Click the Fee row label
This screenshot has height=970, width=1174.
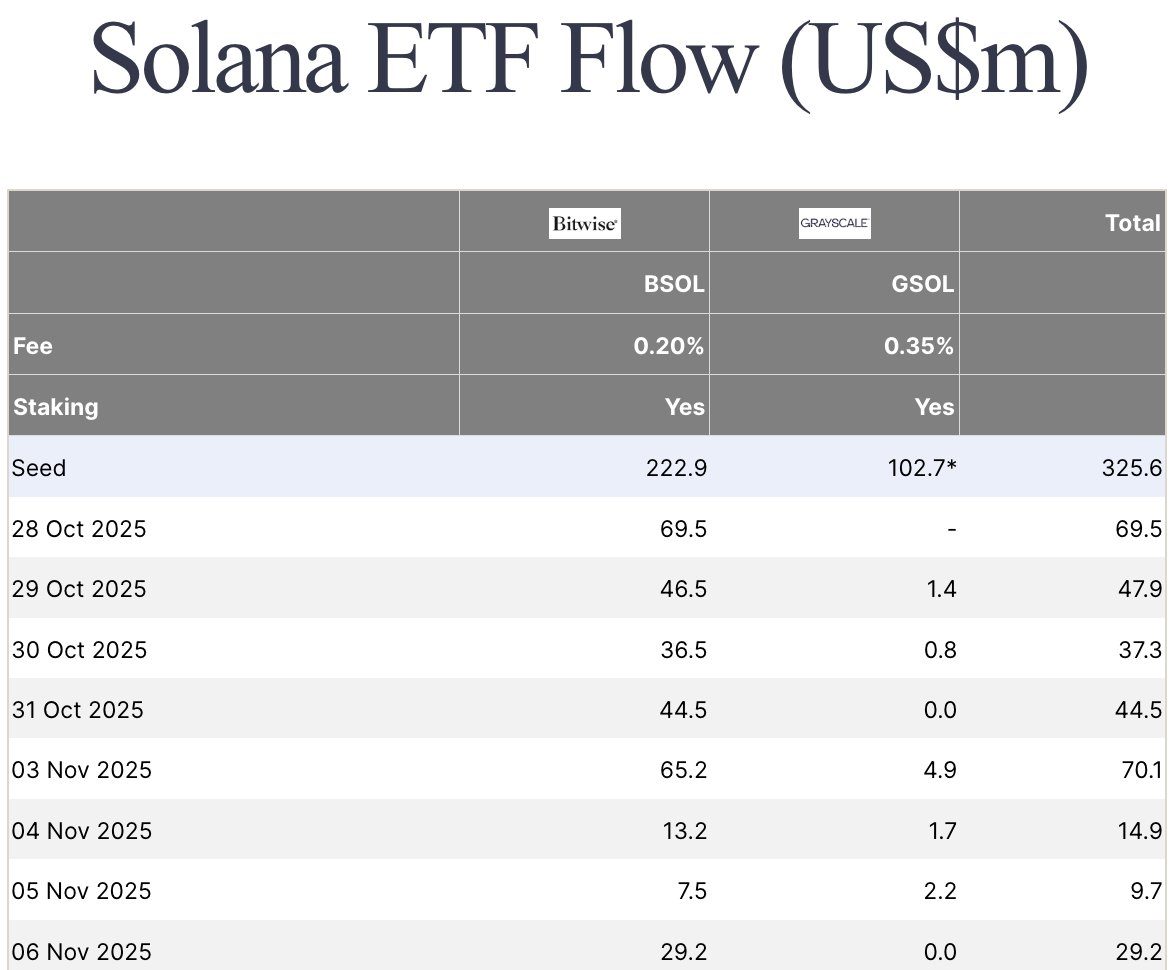pyautogui.click(x=33, y=346)
